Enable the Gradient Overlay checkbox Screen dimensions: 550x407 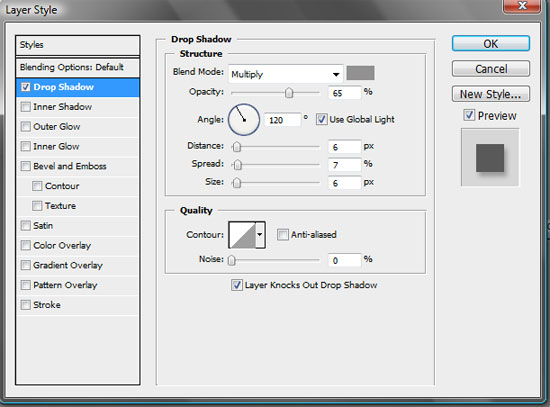26,265
